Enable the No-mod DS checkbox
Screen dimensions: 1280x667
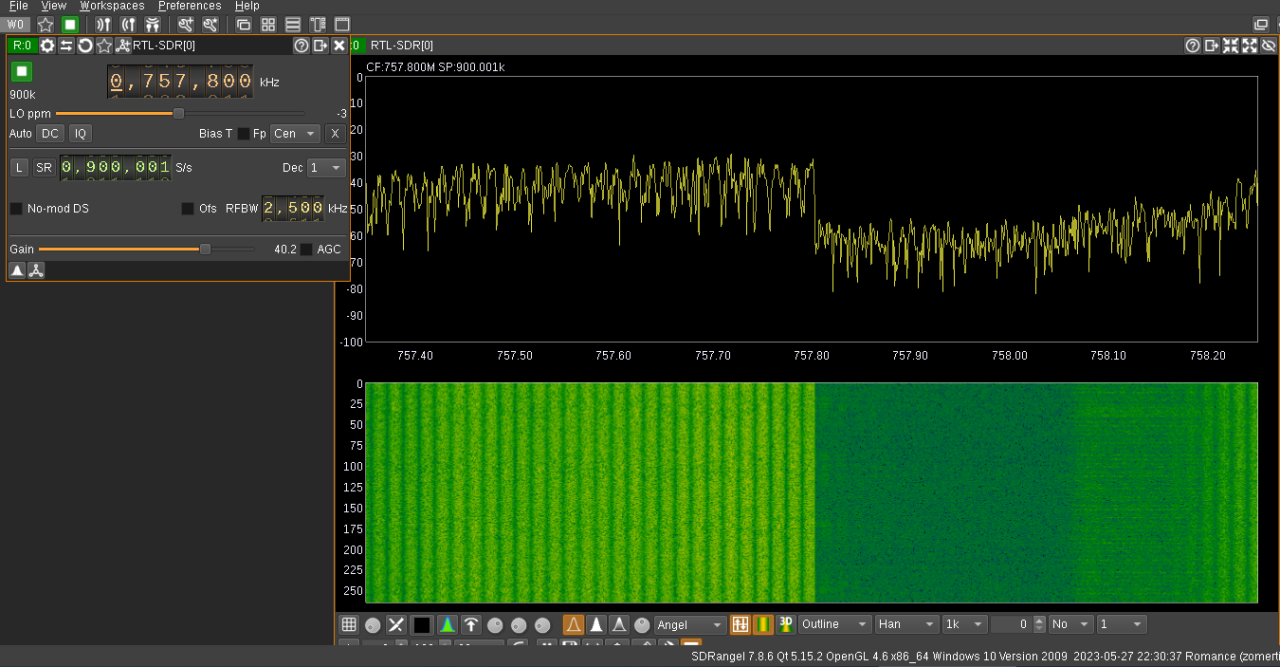[x=16, y=208]
